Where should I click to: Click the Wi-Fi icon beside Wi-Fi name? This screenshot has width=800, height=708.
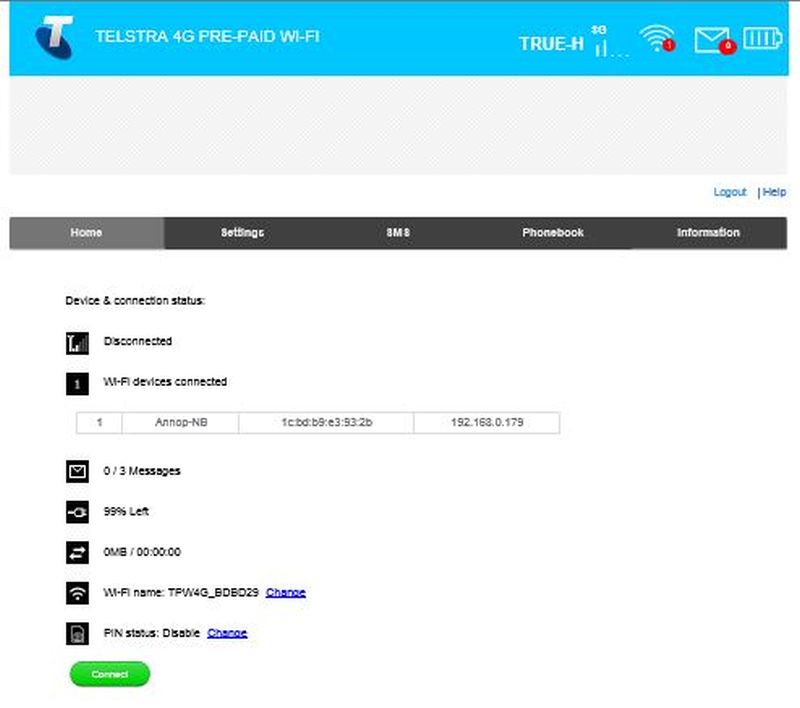[77, 593]
